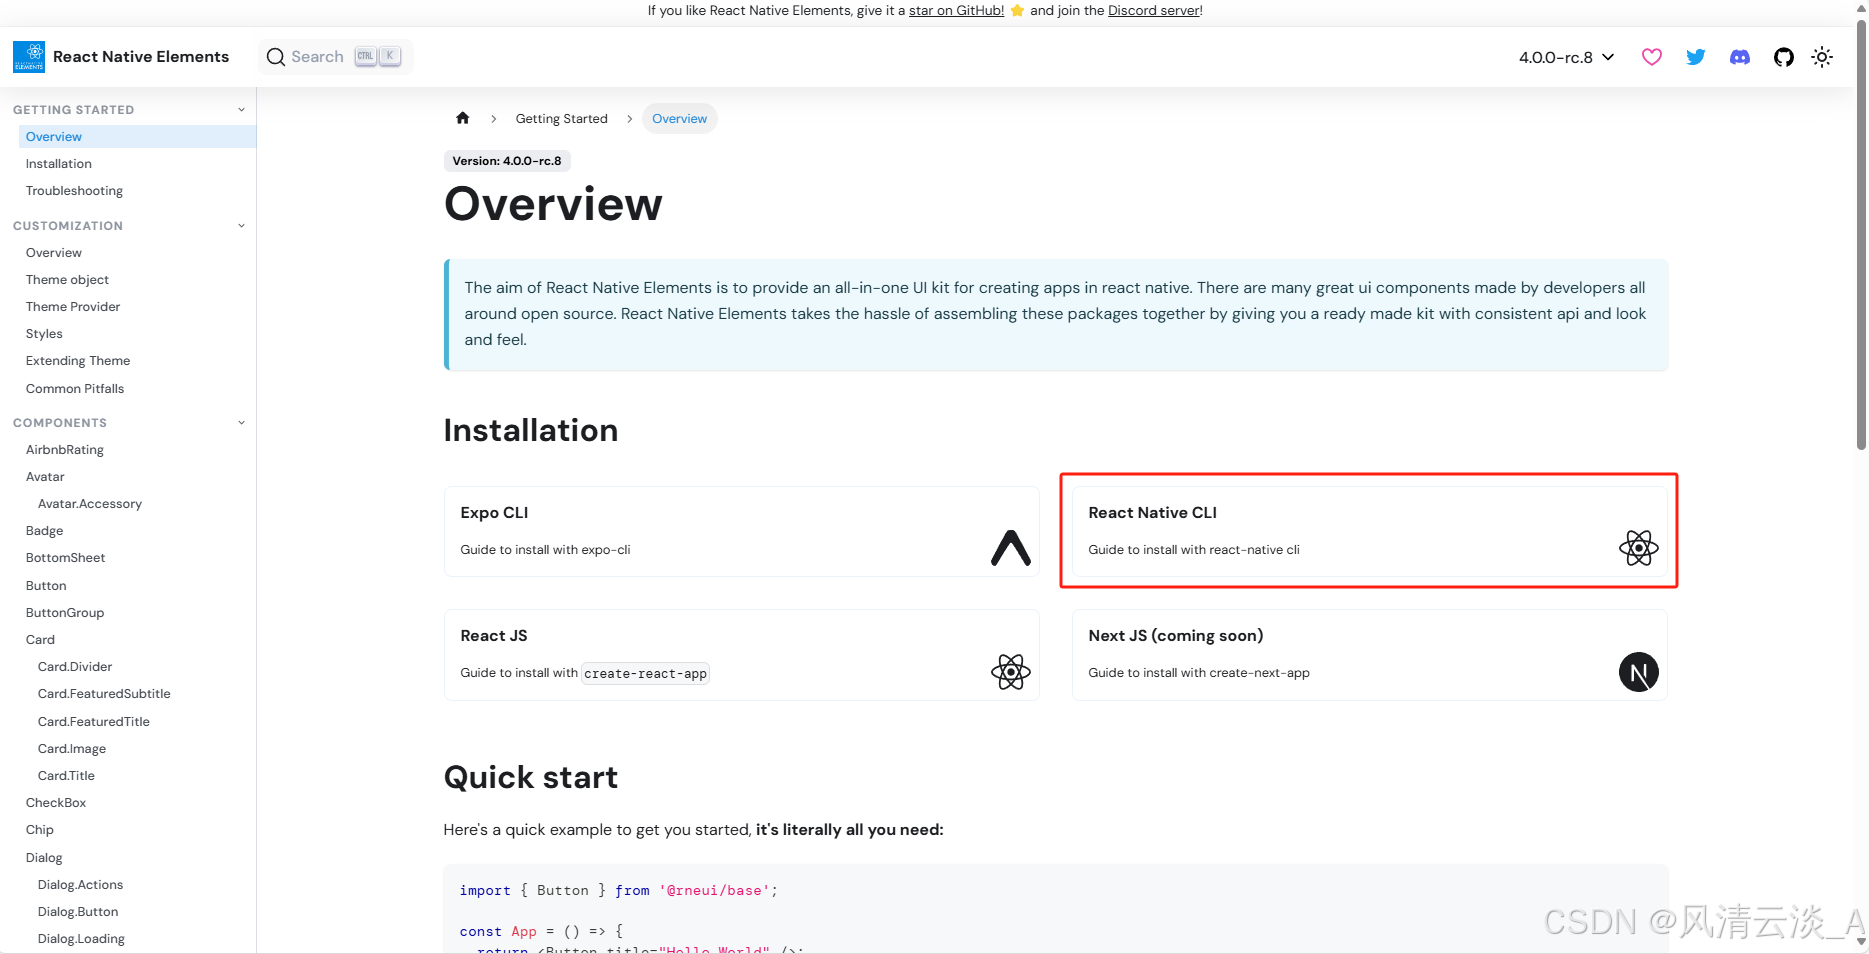Open the React Native CLI install card
Viewport: 1869px width, 954px height.
coord(1368,531)
